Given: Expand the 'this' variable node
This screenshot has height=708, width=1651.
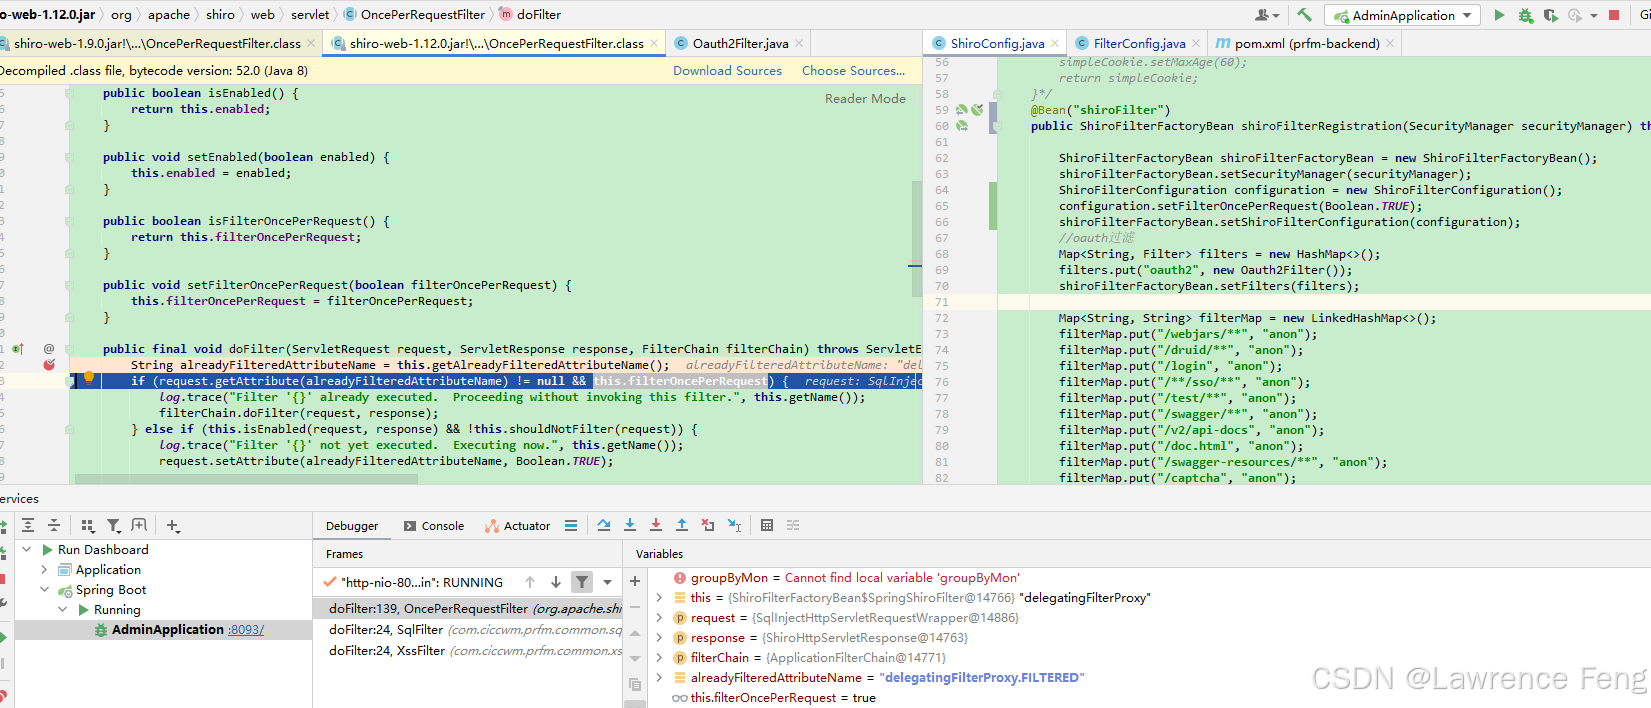Looking at the screenshot, I should click(659, 598).
